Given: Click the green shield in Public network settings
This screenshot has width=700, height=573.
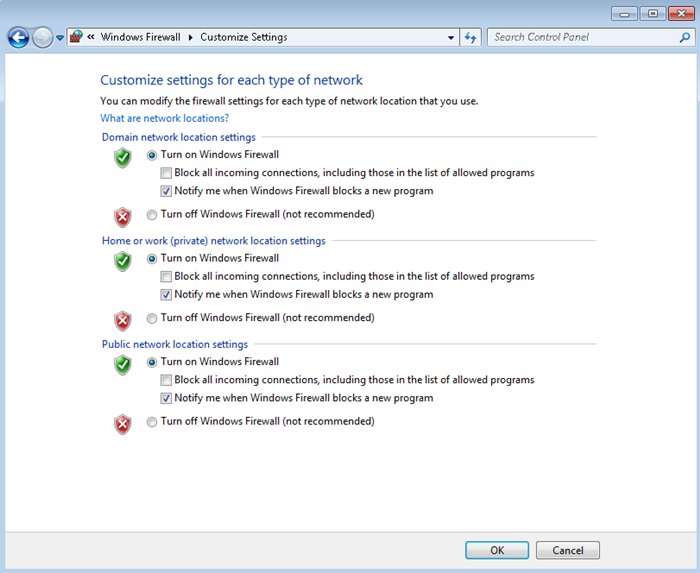Looking at the screenshot, I should pos(122,365).
